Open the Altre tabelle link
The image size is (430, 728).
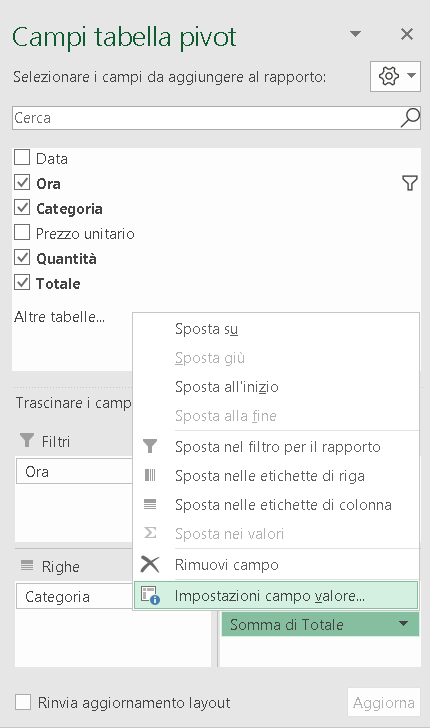[59, 317]
